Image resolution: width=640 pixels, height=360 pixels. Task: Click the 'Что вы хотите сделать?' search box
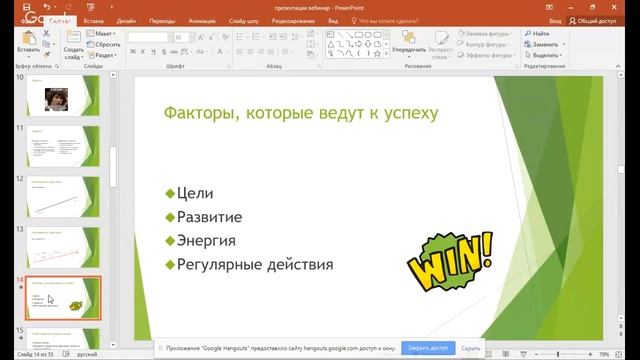[x=384, y=21]
